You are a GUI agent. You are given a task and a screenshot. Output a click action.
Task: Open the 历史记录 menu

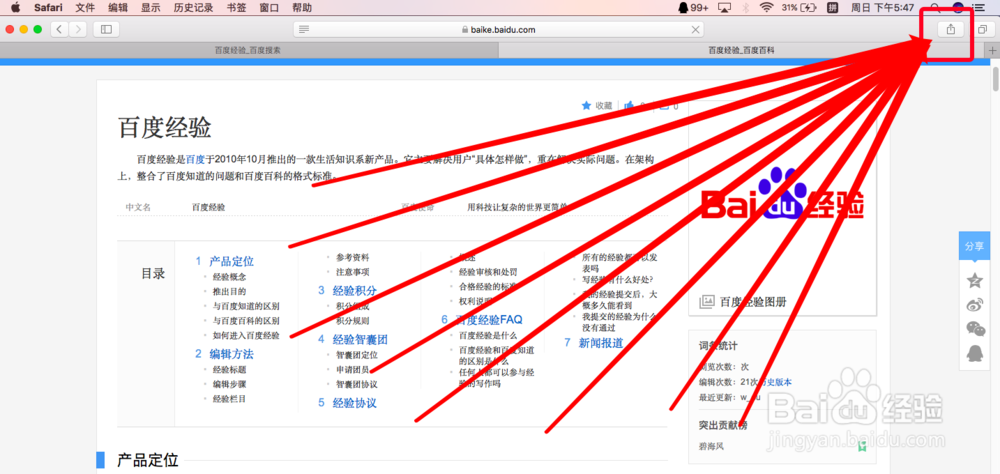pyautogui.click(x=193, y=8)
